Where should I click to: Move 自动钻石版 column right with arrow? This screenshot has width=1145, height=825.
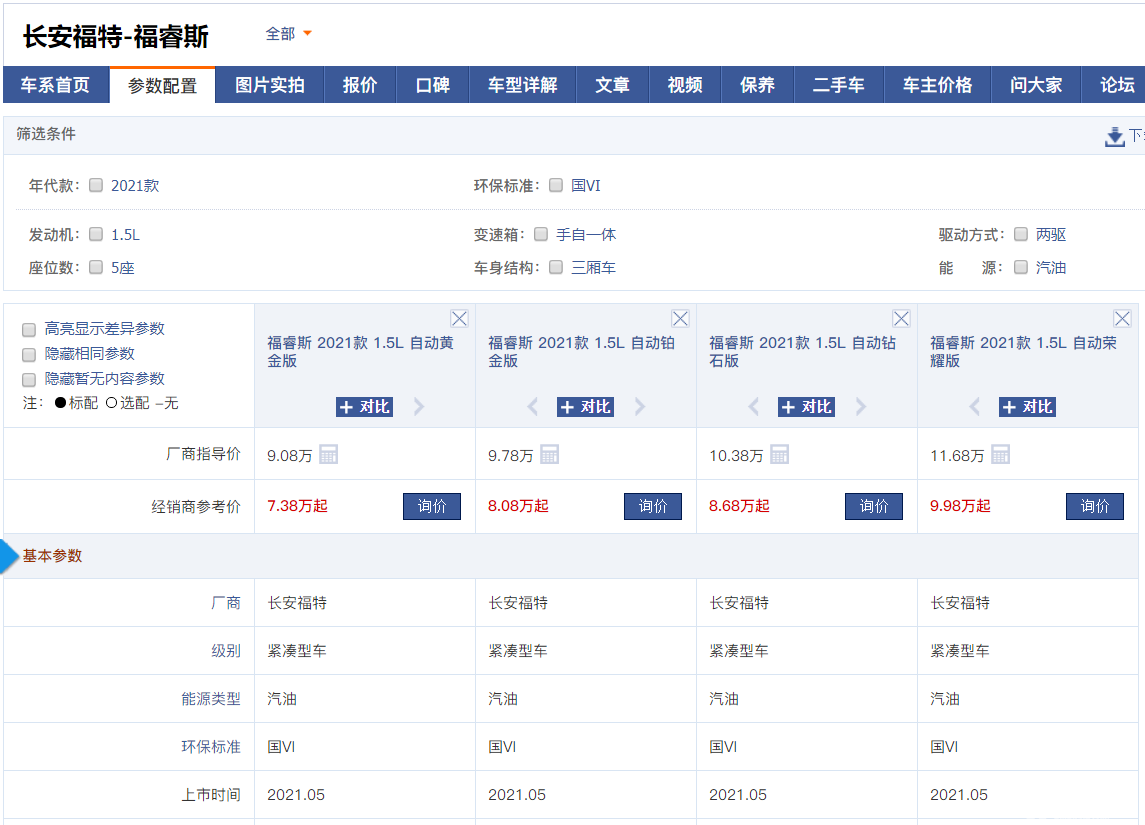(862, 407)
